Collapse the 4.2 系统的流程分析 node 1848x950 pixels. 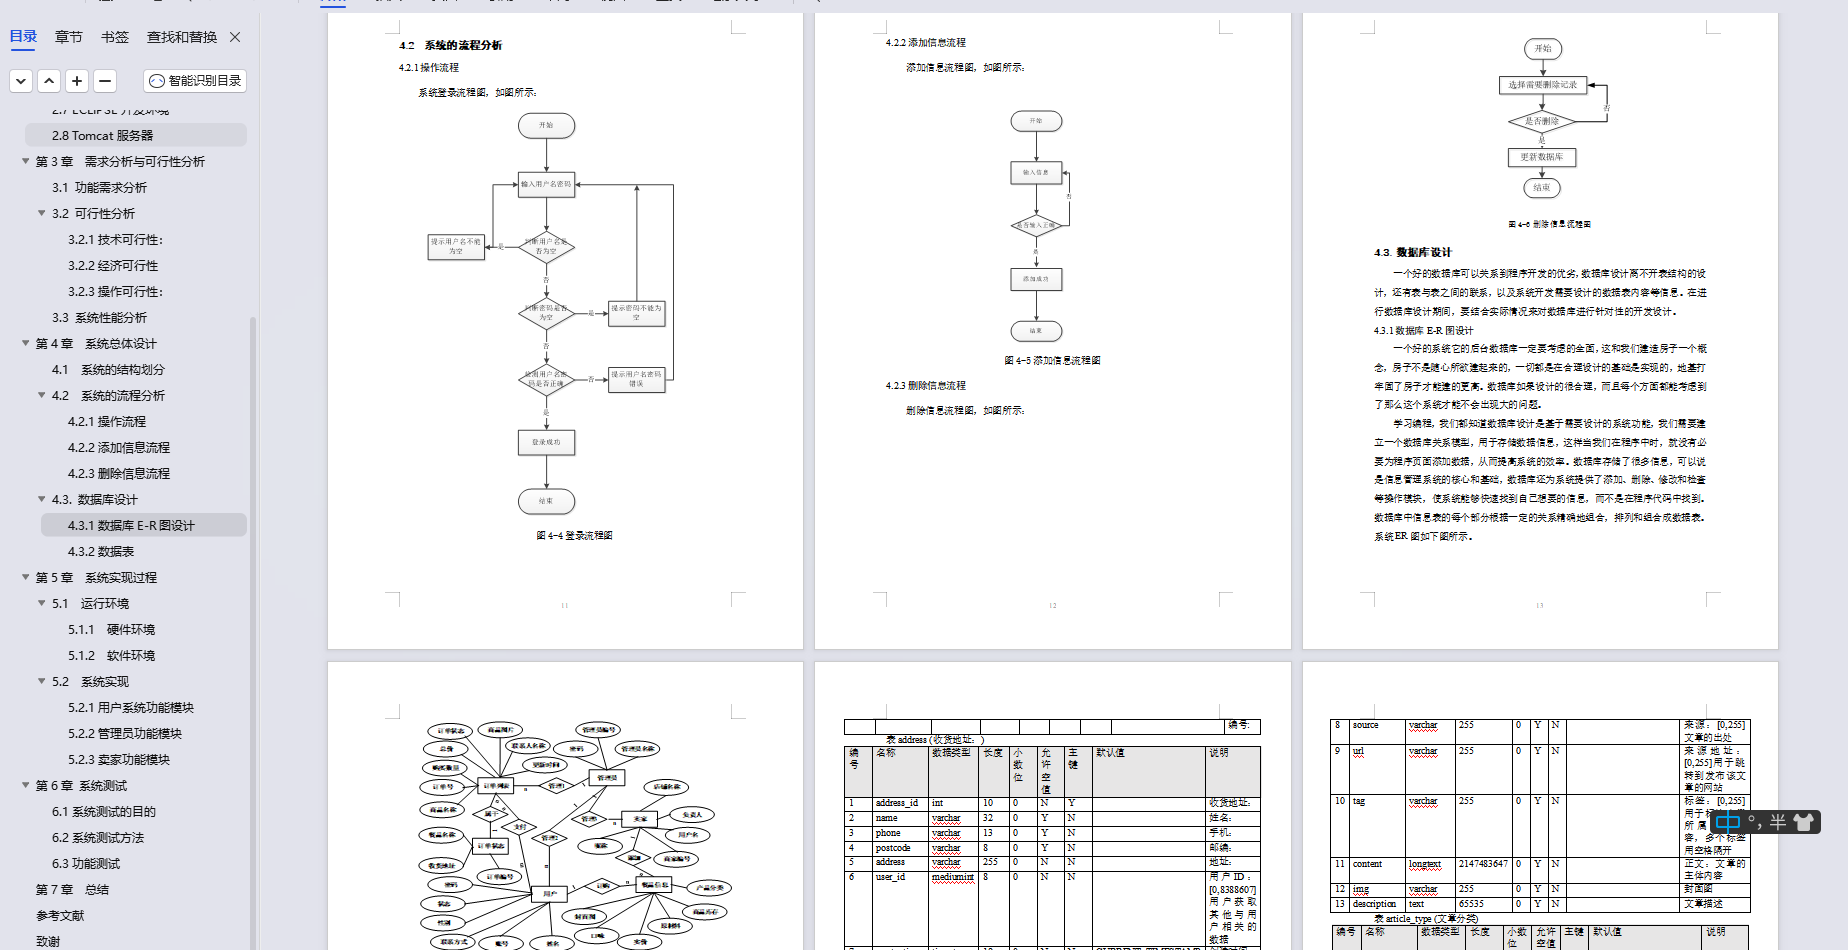point(42,395)
